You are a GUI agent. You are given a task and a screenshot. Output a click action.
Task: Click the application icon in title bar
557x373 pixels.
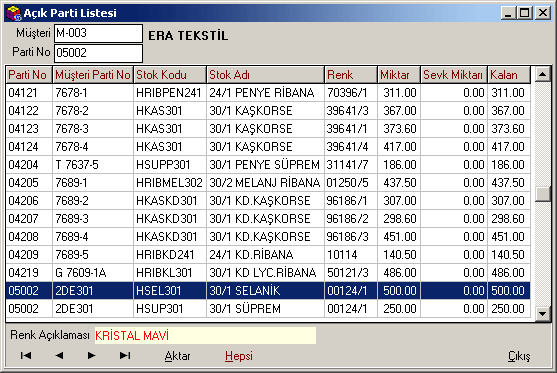click(13, 13)
